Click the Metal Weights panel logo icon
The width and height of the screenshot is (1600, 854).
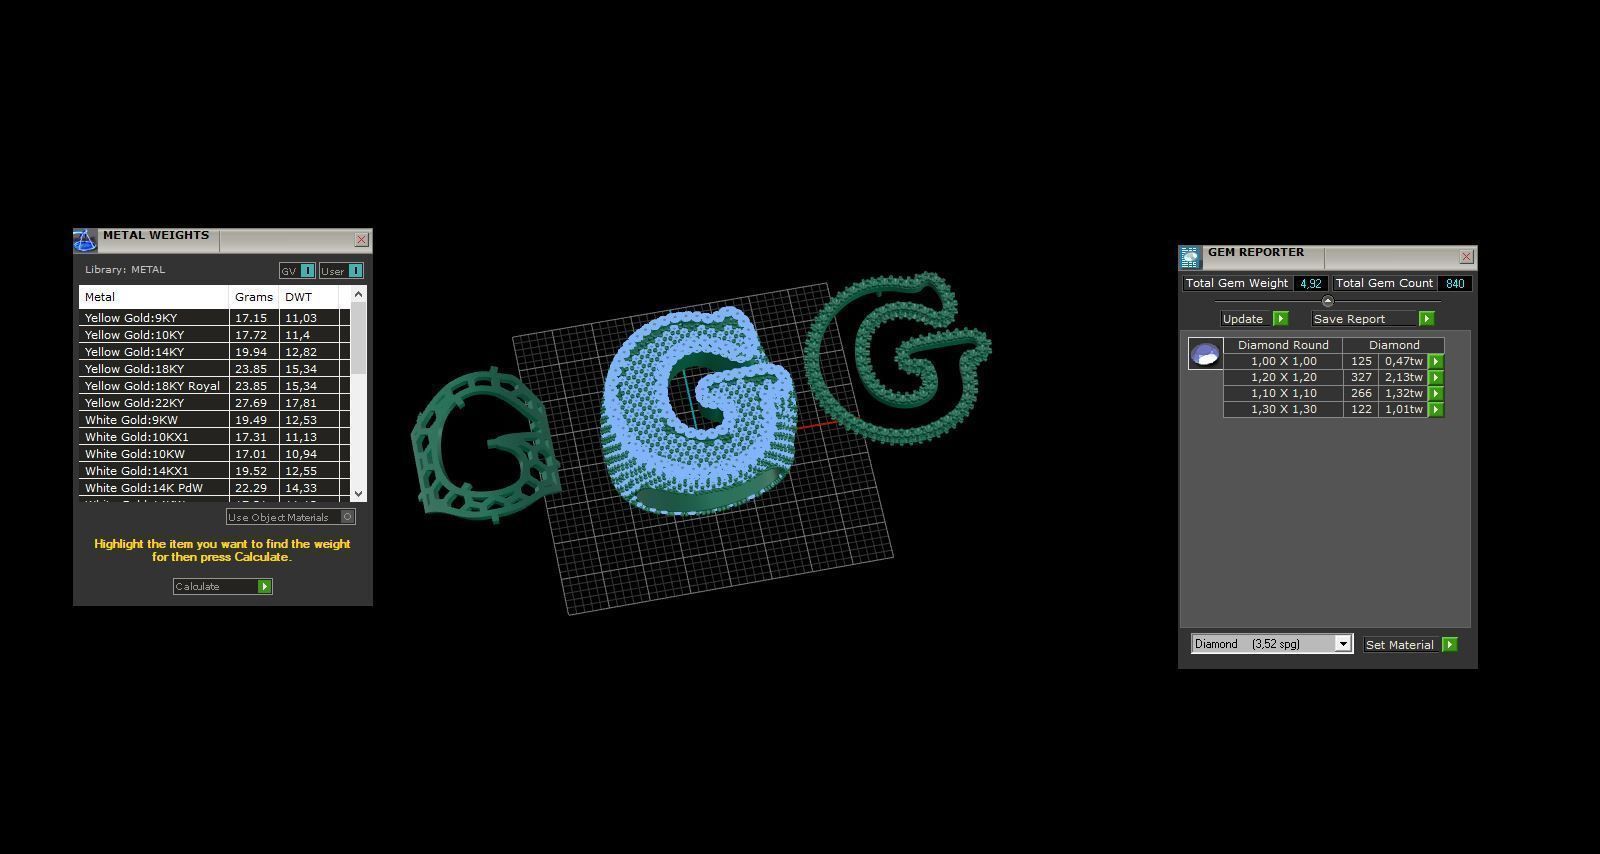(x=85, y=240)
